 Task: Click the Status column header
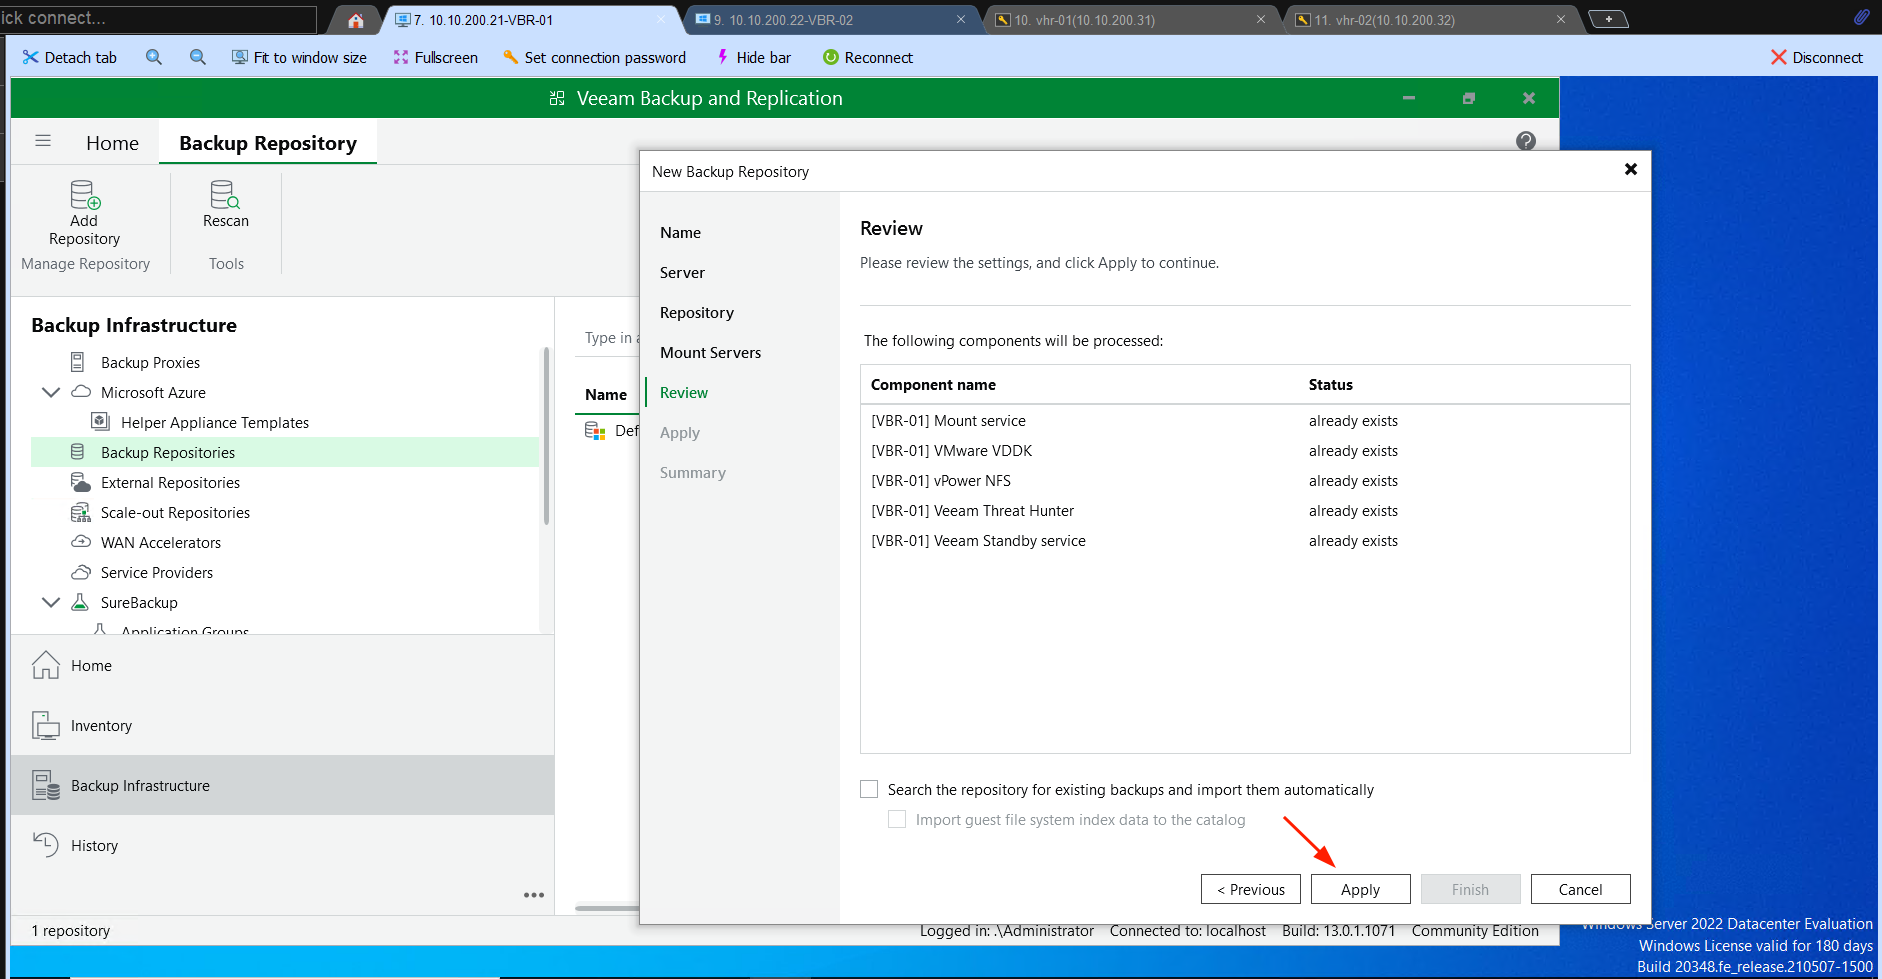1330,384
